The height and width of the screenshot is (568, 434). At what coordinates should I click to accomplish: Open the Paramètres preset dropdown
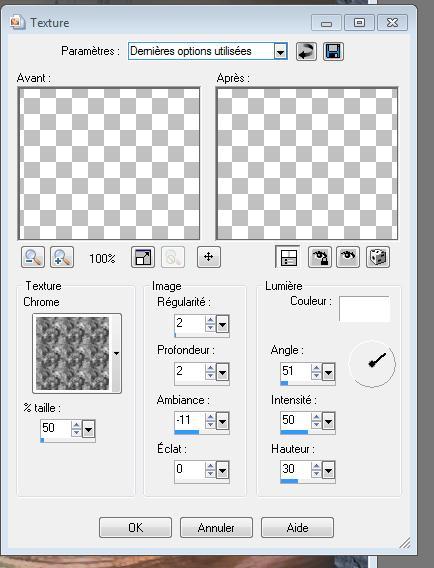(280, 51)
